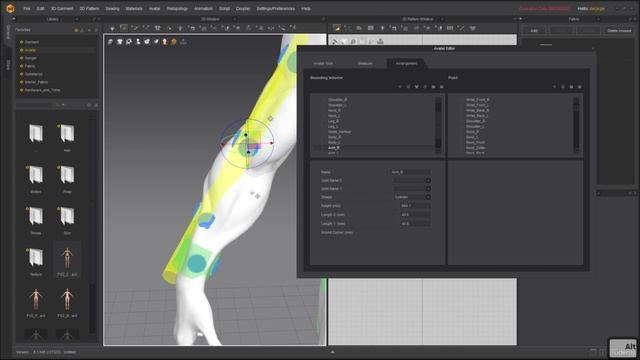
Task: Select Leg_R in the Bounding Volume list
Action: point(333,121)
